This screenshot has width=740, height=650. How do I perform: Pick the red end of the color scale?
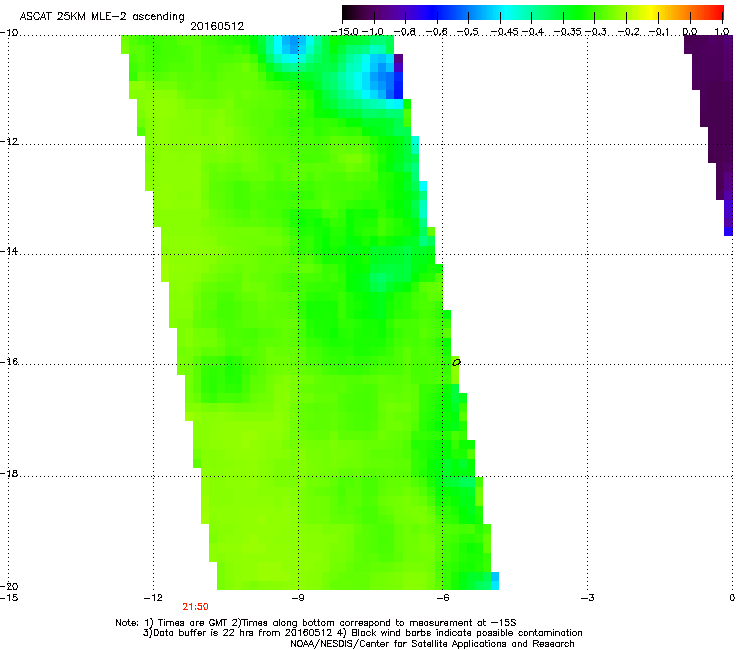716,13
